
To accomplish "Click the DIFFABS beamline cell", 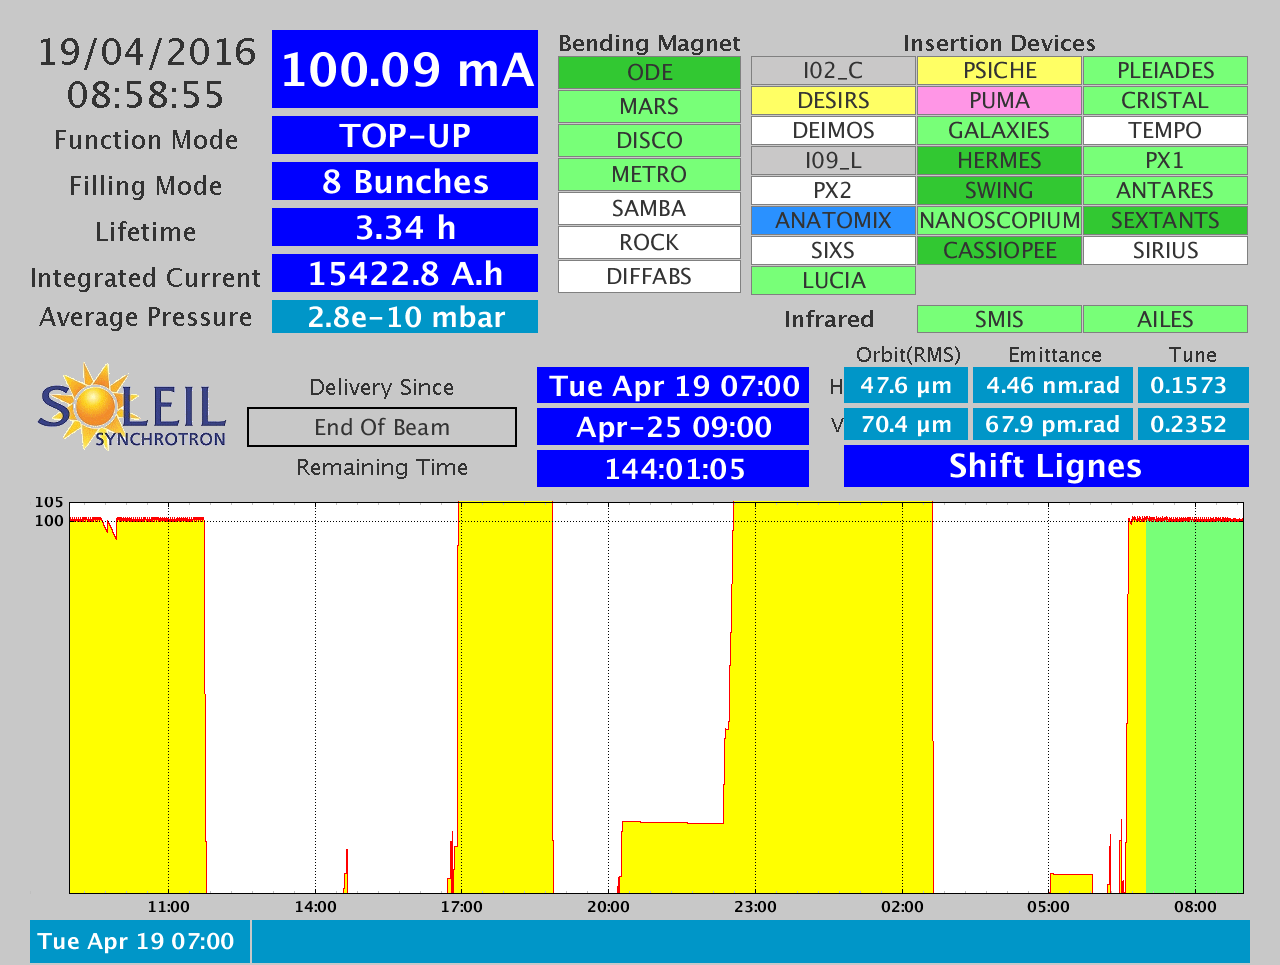I will [x=649, y=277].
